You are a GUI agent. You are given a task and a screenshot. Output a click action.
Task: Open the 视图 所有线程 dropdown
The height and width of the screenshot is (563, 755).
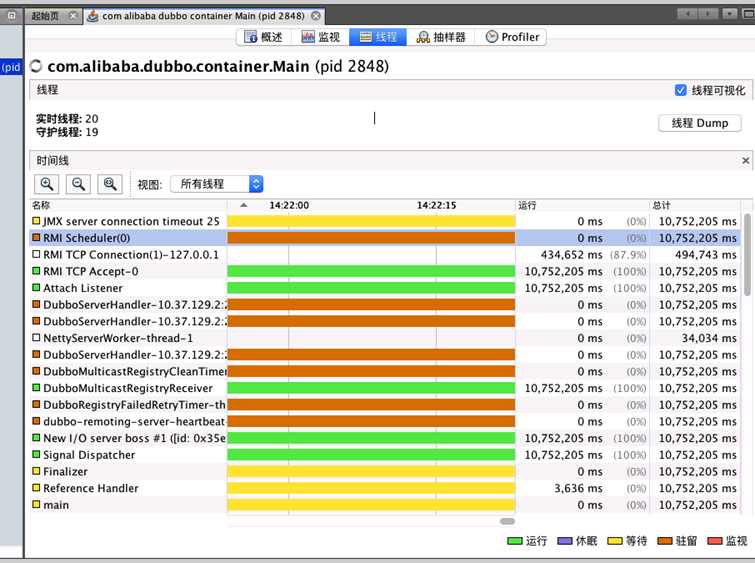217,184
